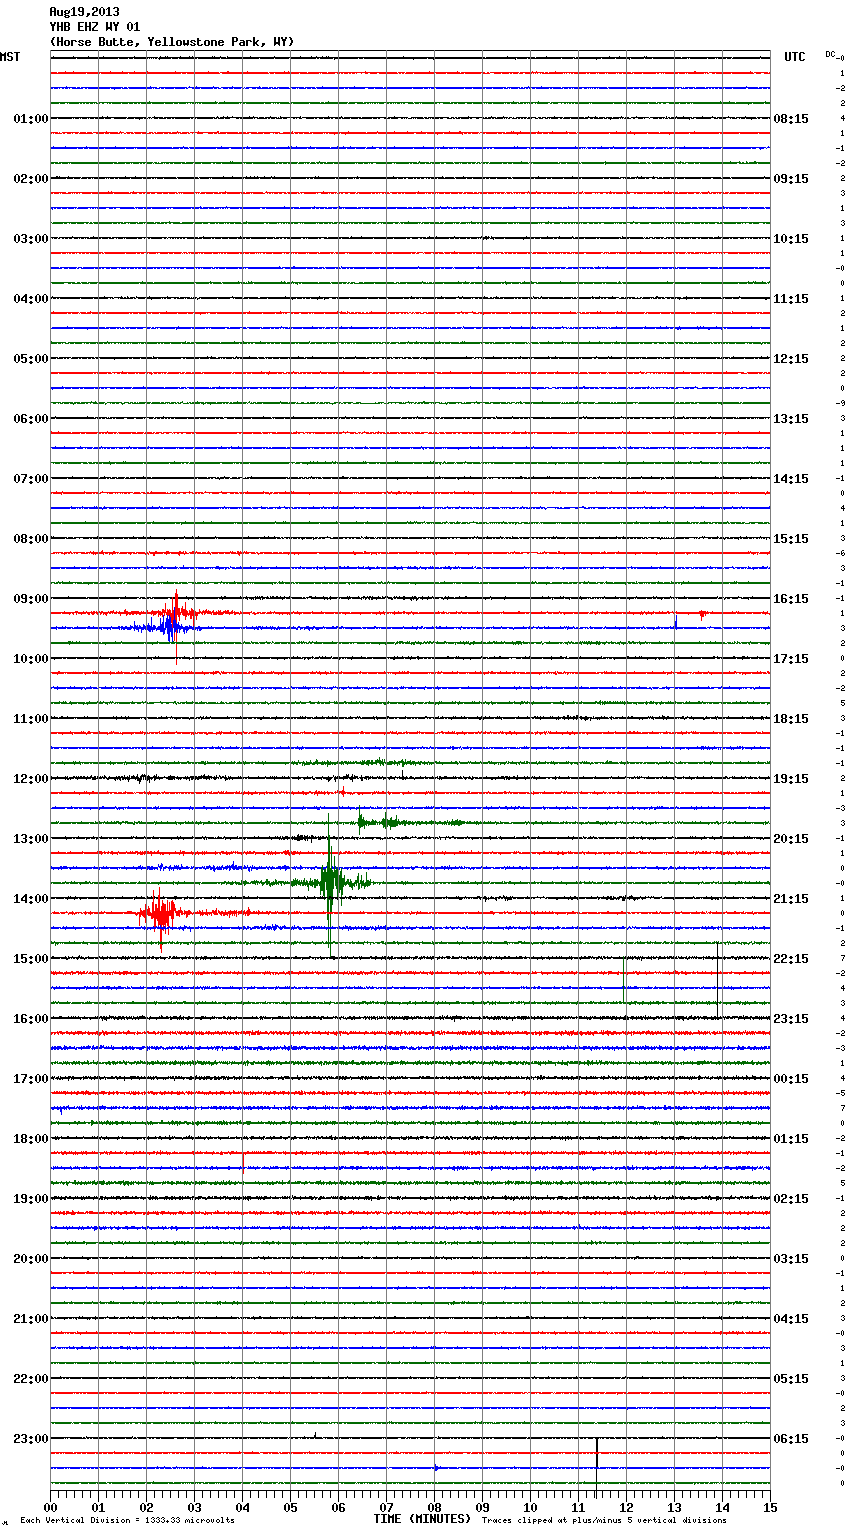This screenshot has height=1534, width=850.
Task: Click the "22:00" MST hour label
Action: coord(31,1379)
